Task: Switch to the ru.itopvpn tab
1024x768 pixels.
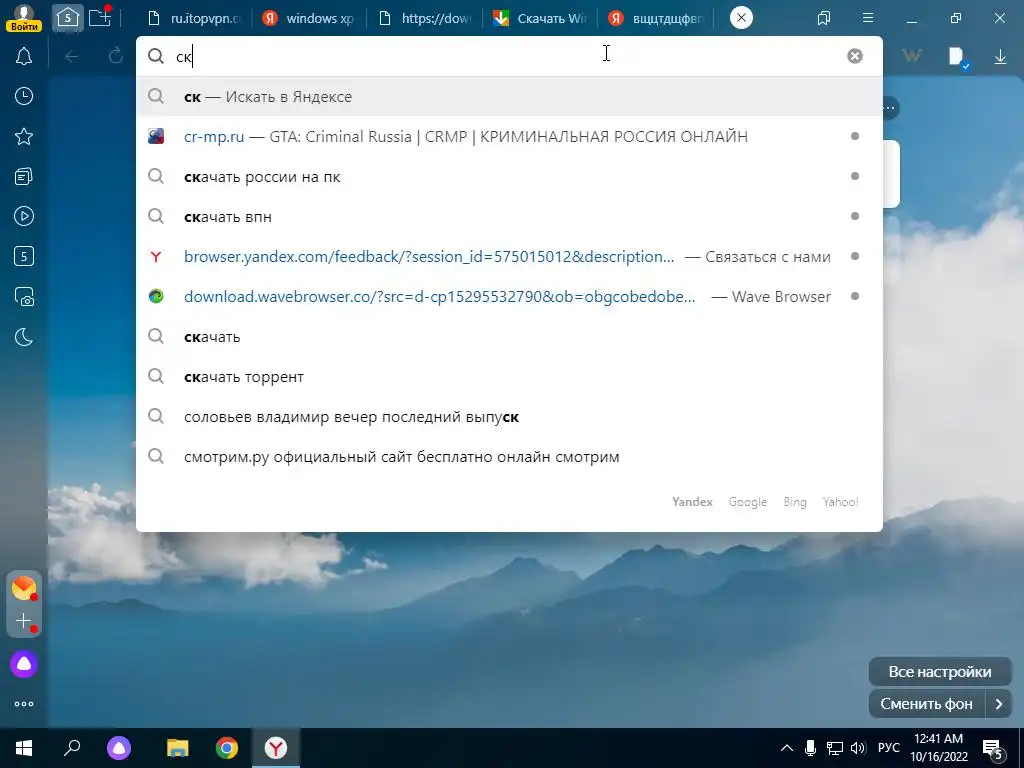Action: 194,18
